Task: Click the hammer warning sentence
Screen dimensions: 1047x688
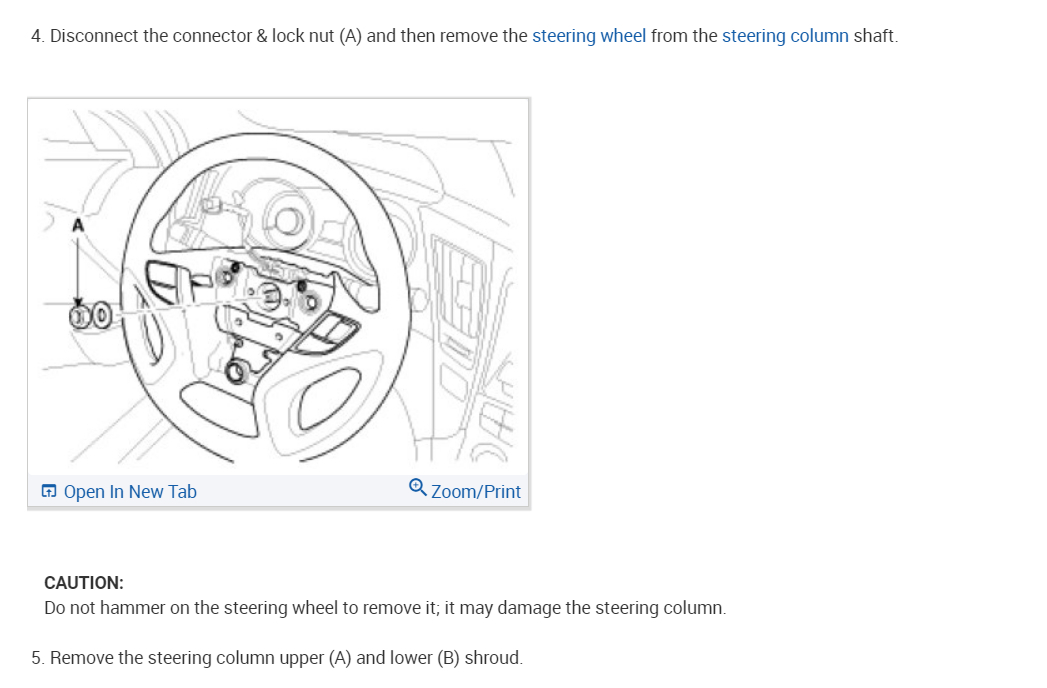Action: tap(385, 608)
